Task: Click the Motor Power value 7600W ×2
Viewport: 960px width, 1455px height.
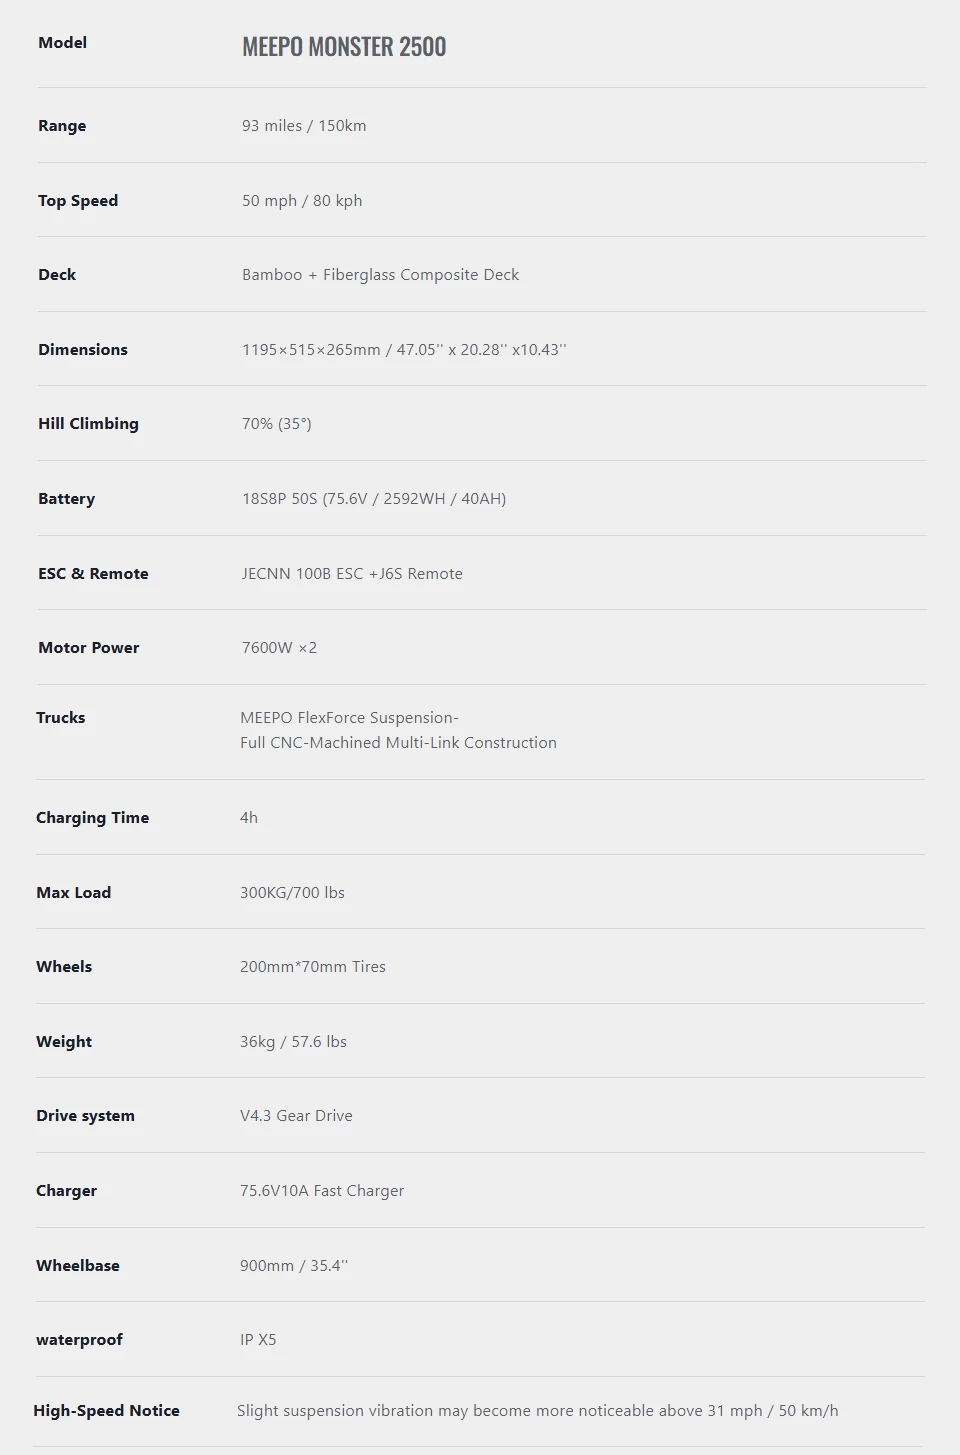Action: 279,648
